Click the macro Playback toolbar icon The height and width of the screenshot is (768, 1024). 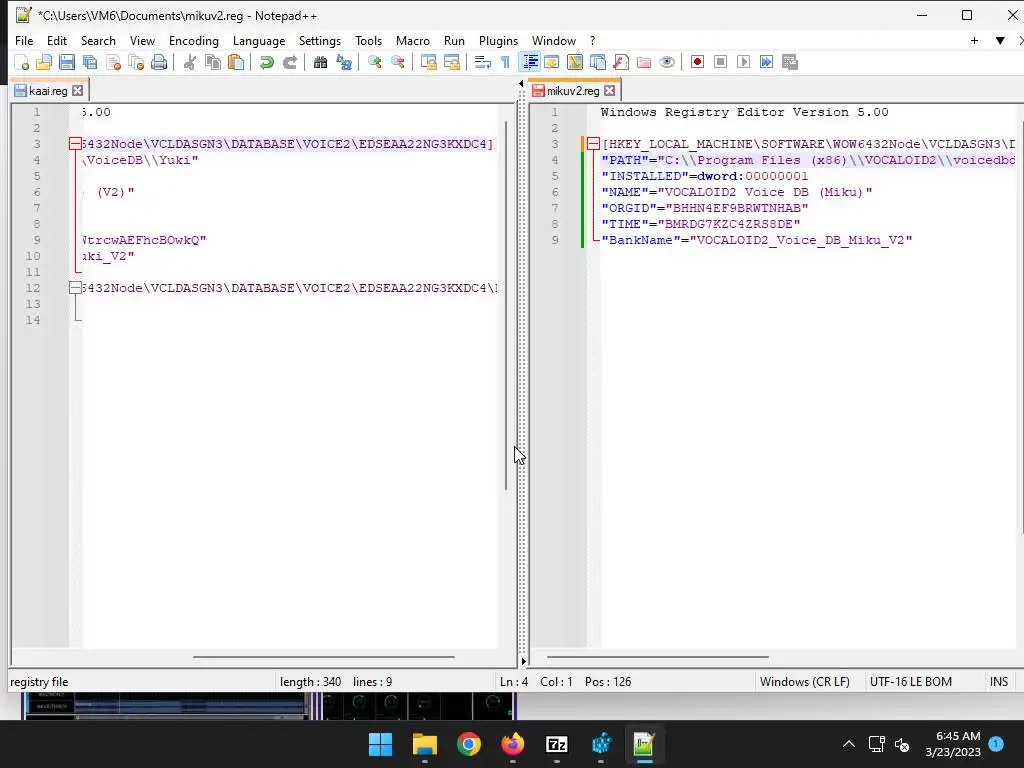point(743,62)
